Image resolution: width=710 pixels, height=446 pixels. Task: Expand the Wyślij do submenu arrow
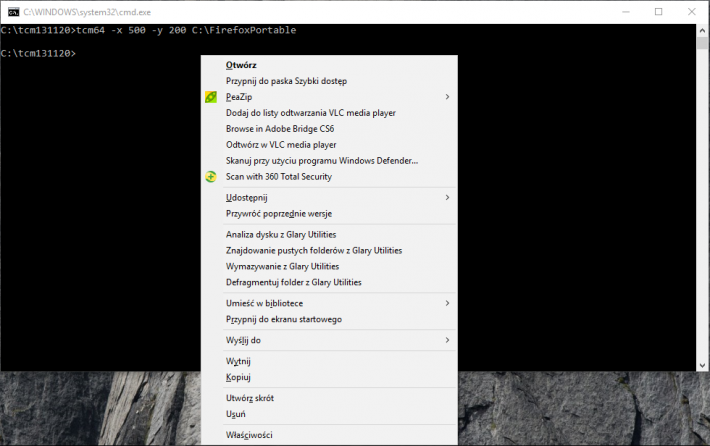point(447,340)
